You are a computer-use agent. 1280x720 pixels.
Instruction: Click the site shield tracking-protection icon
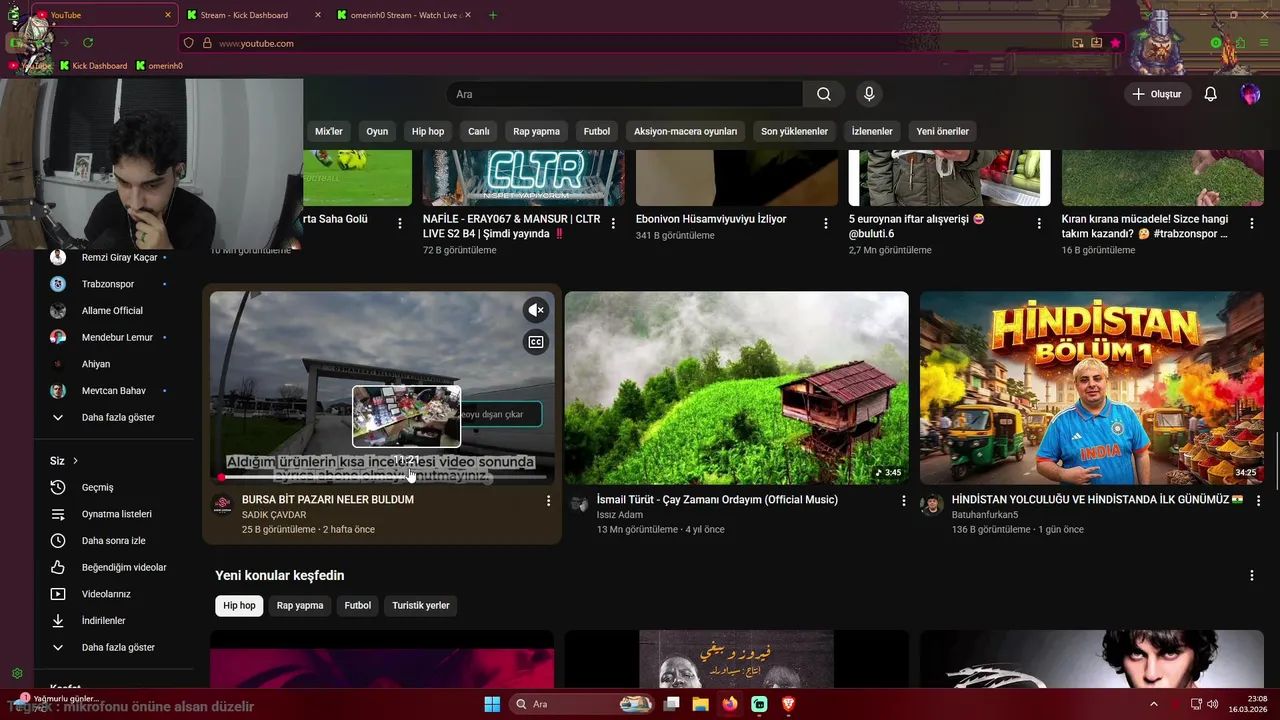point(188,43)
